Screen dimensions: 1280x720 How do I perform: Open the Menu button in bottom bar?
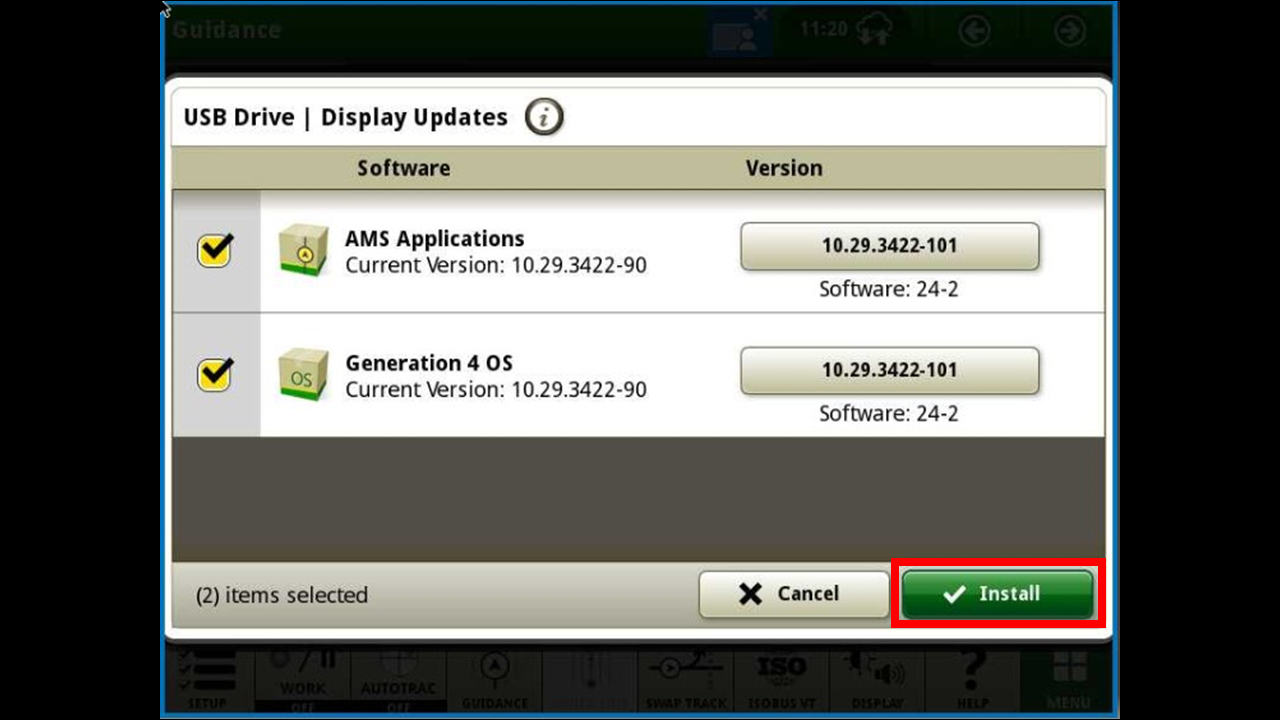1068,681
